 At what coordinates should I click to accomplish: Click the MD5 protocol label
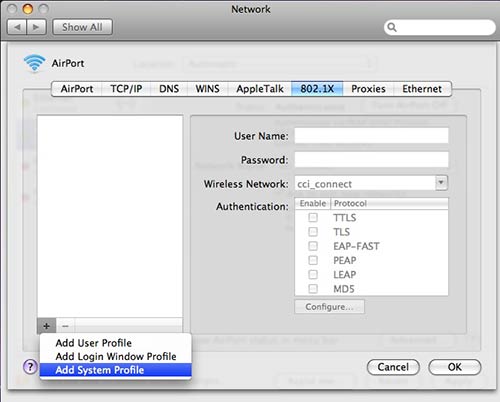(344, 289)
